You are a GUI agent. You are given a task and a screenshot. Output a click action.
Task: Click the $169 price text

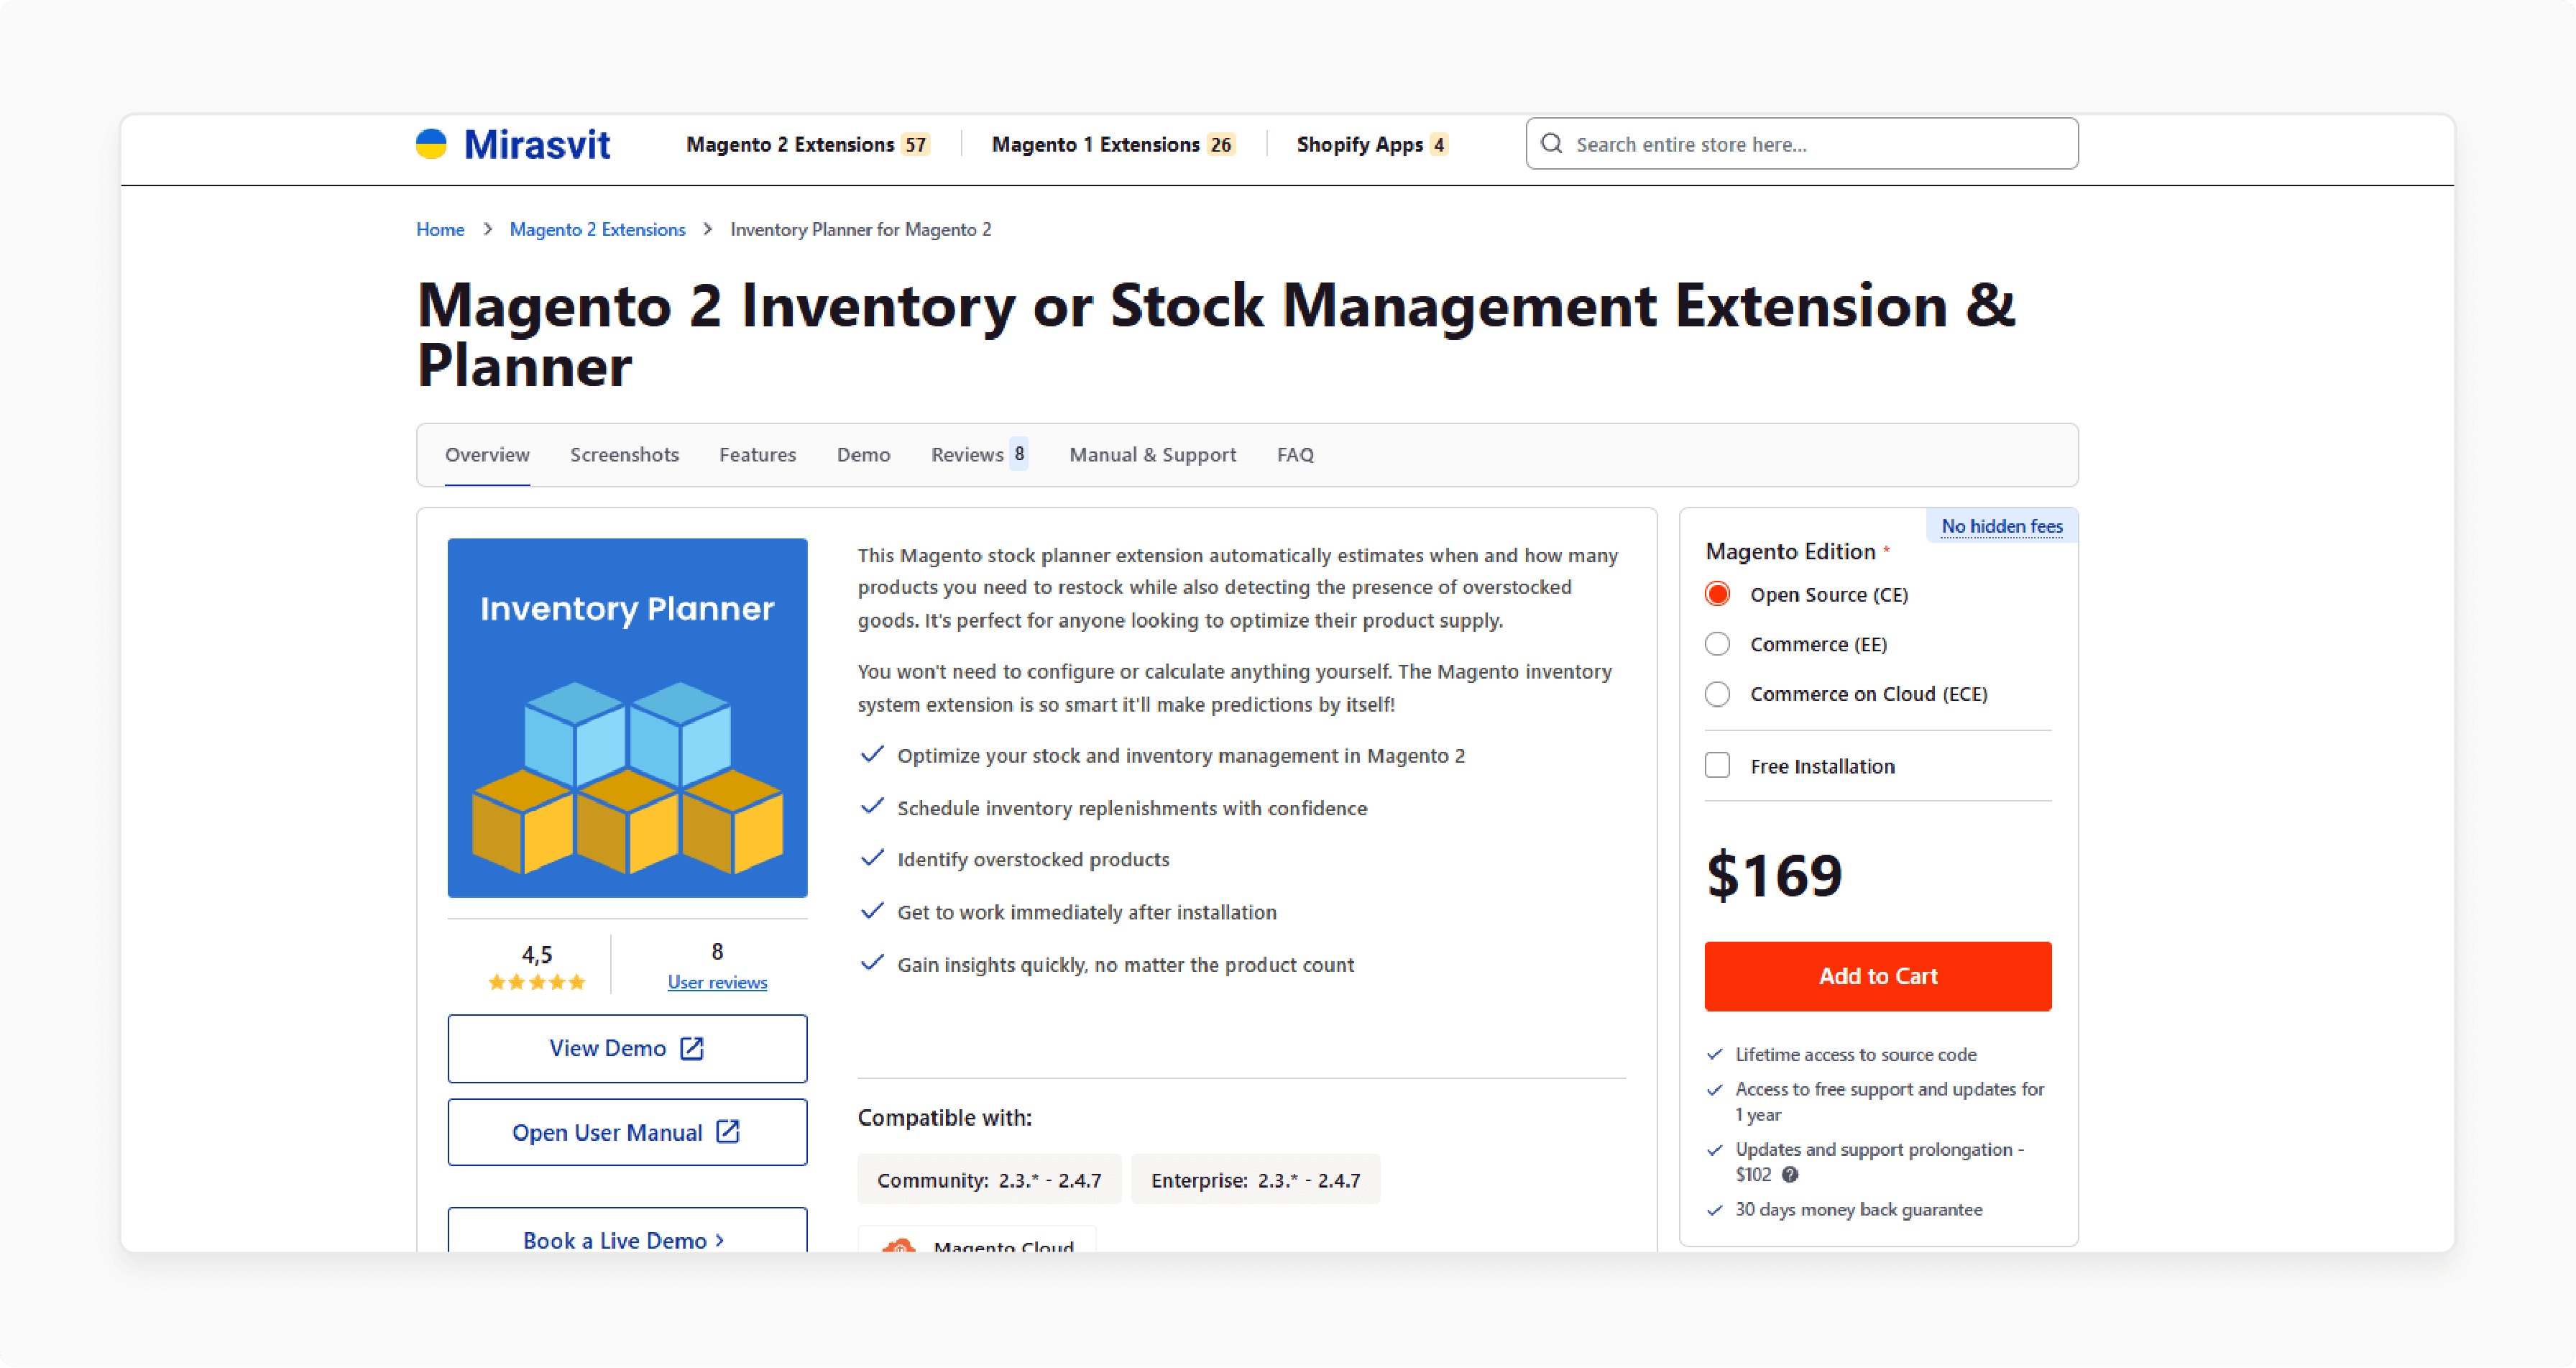pos(1774,875)
